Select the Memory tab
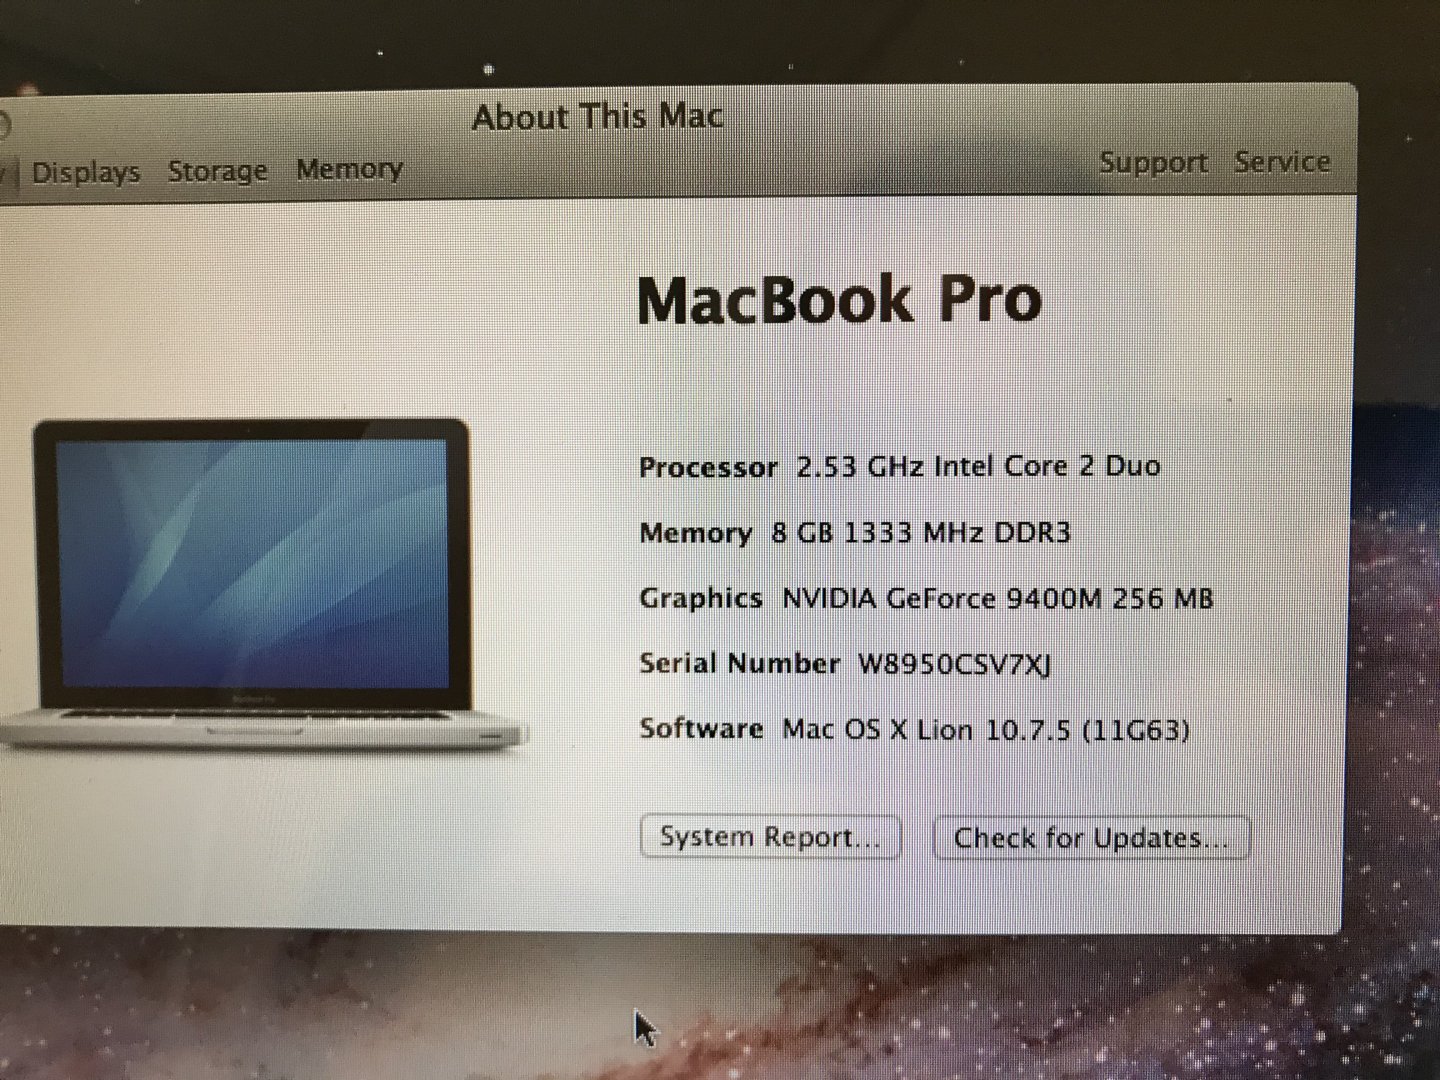Viewport: 1440px width, 1080px height. coord(349,169)
